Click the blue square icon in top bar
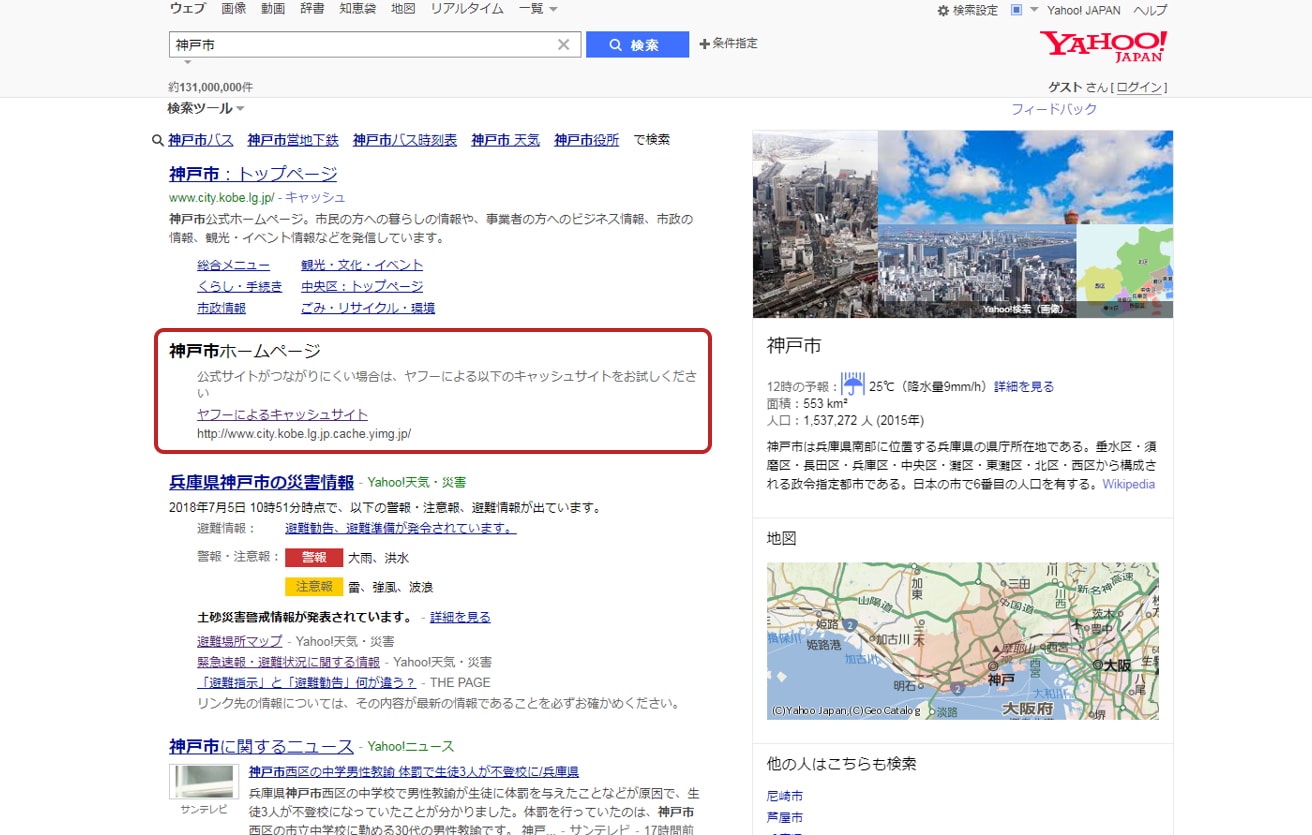The image size is (1312, 835). click(1017, 10)
